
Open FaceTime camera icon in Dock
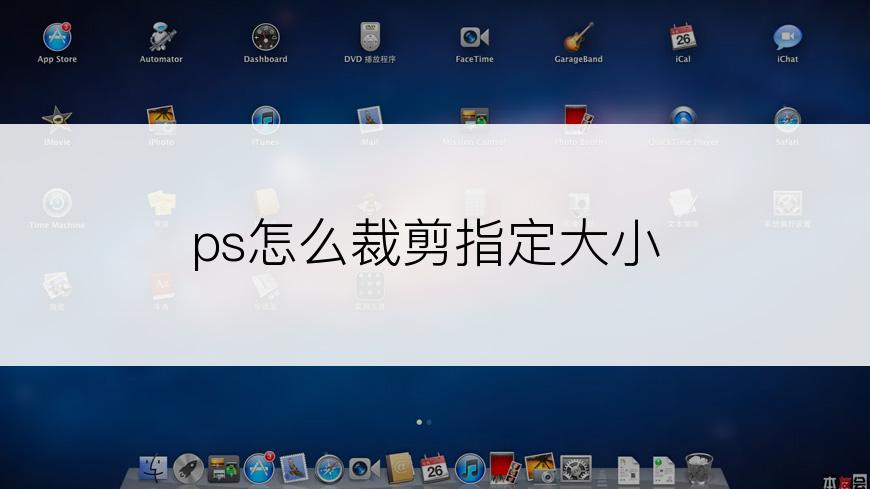(365, 469)
